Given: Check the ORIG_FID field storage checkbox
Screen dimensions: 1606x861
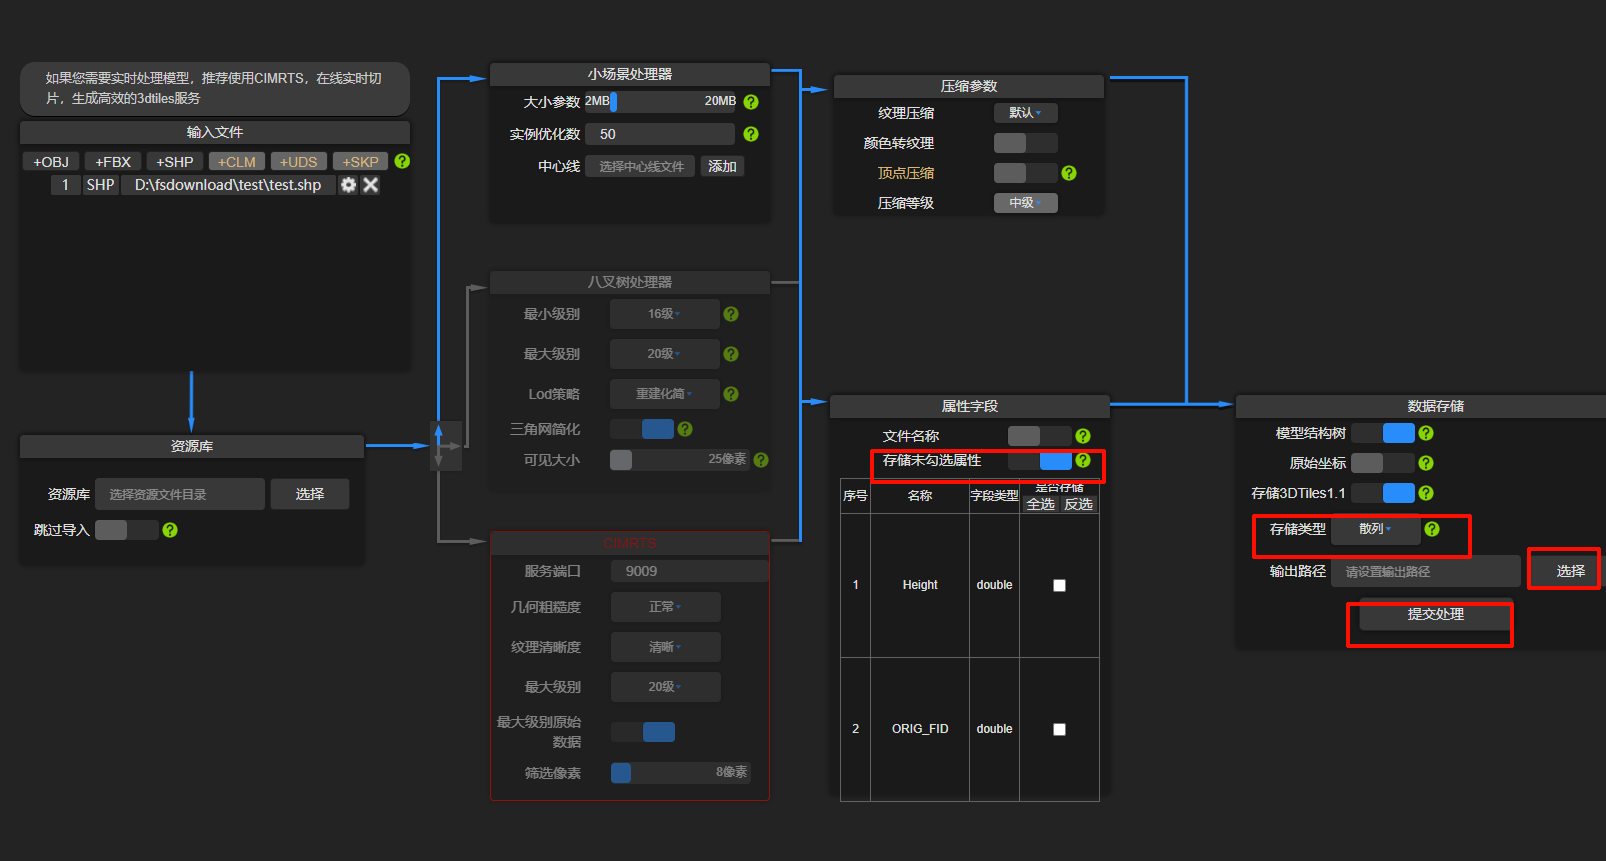Looking at the screenshot, I should (x=1060, y=730).
